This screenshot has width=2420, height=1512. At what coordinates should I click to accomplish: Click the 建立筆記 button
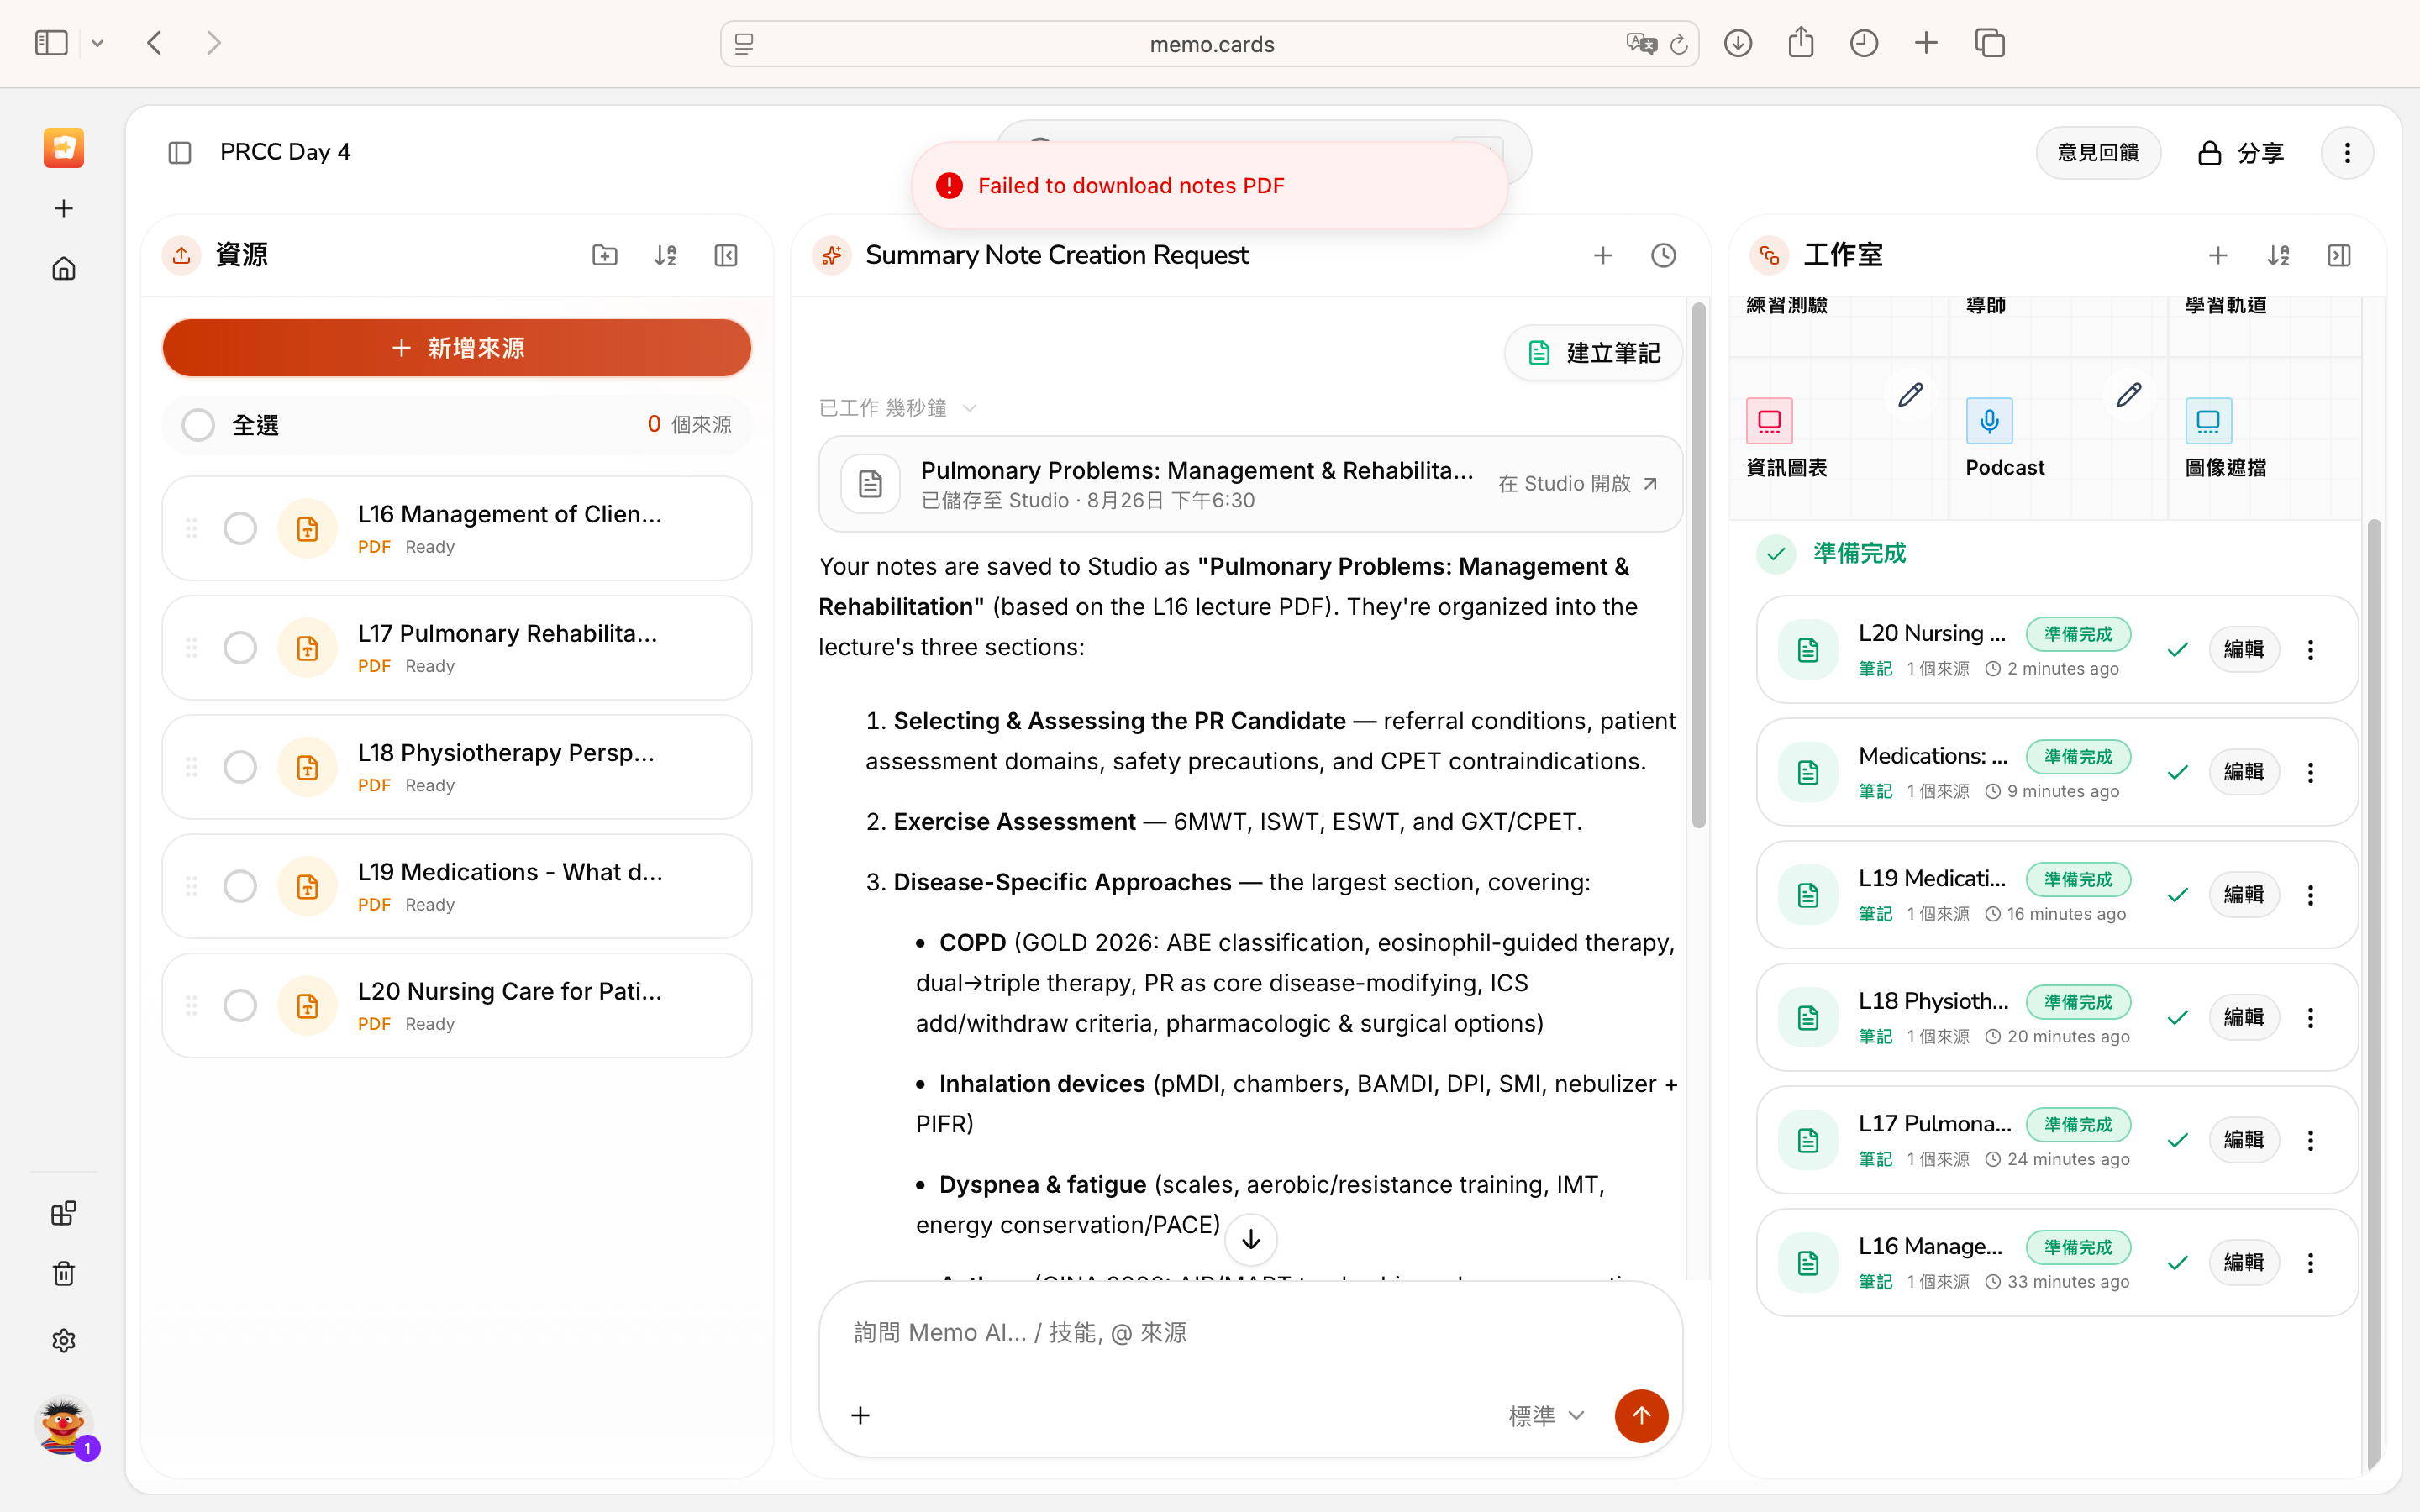point(1593,352)
